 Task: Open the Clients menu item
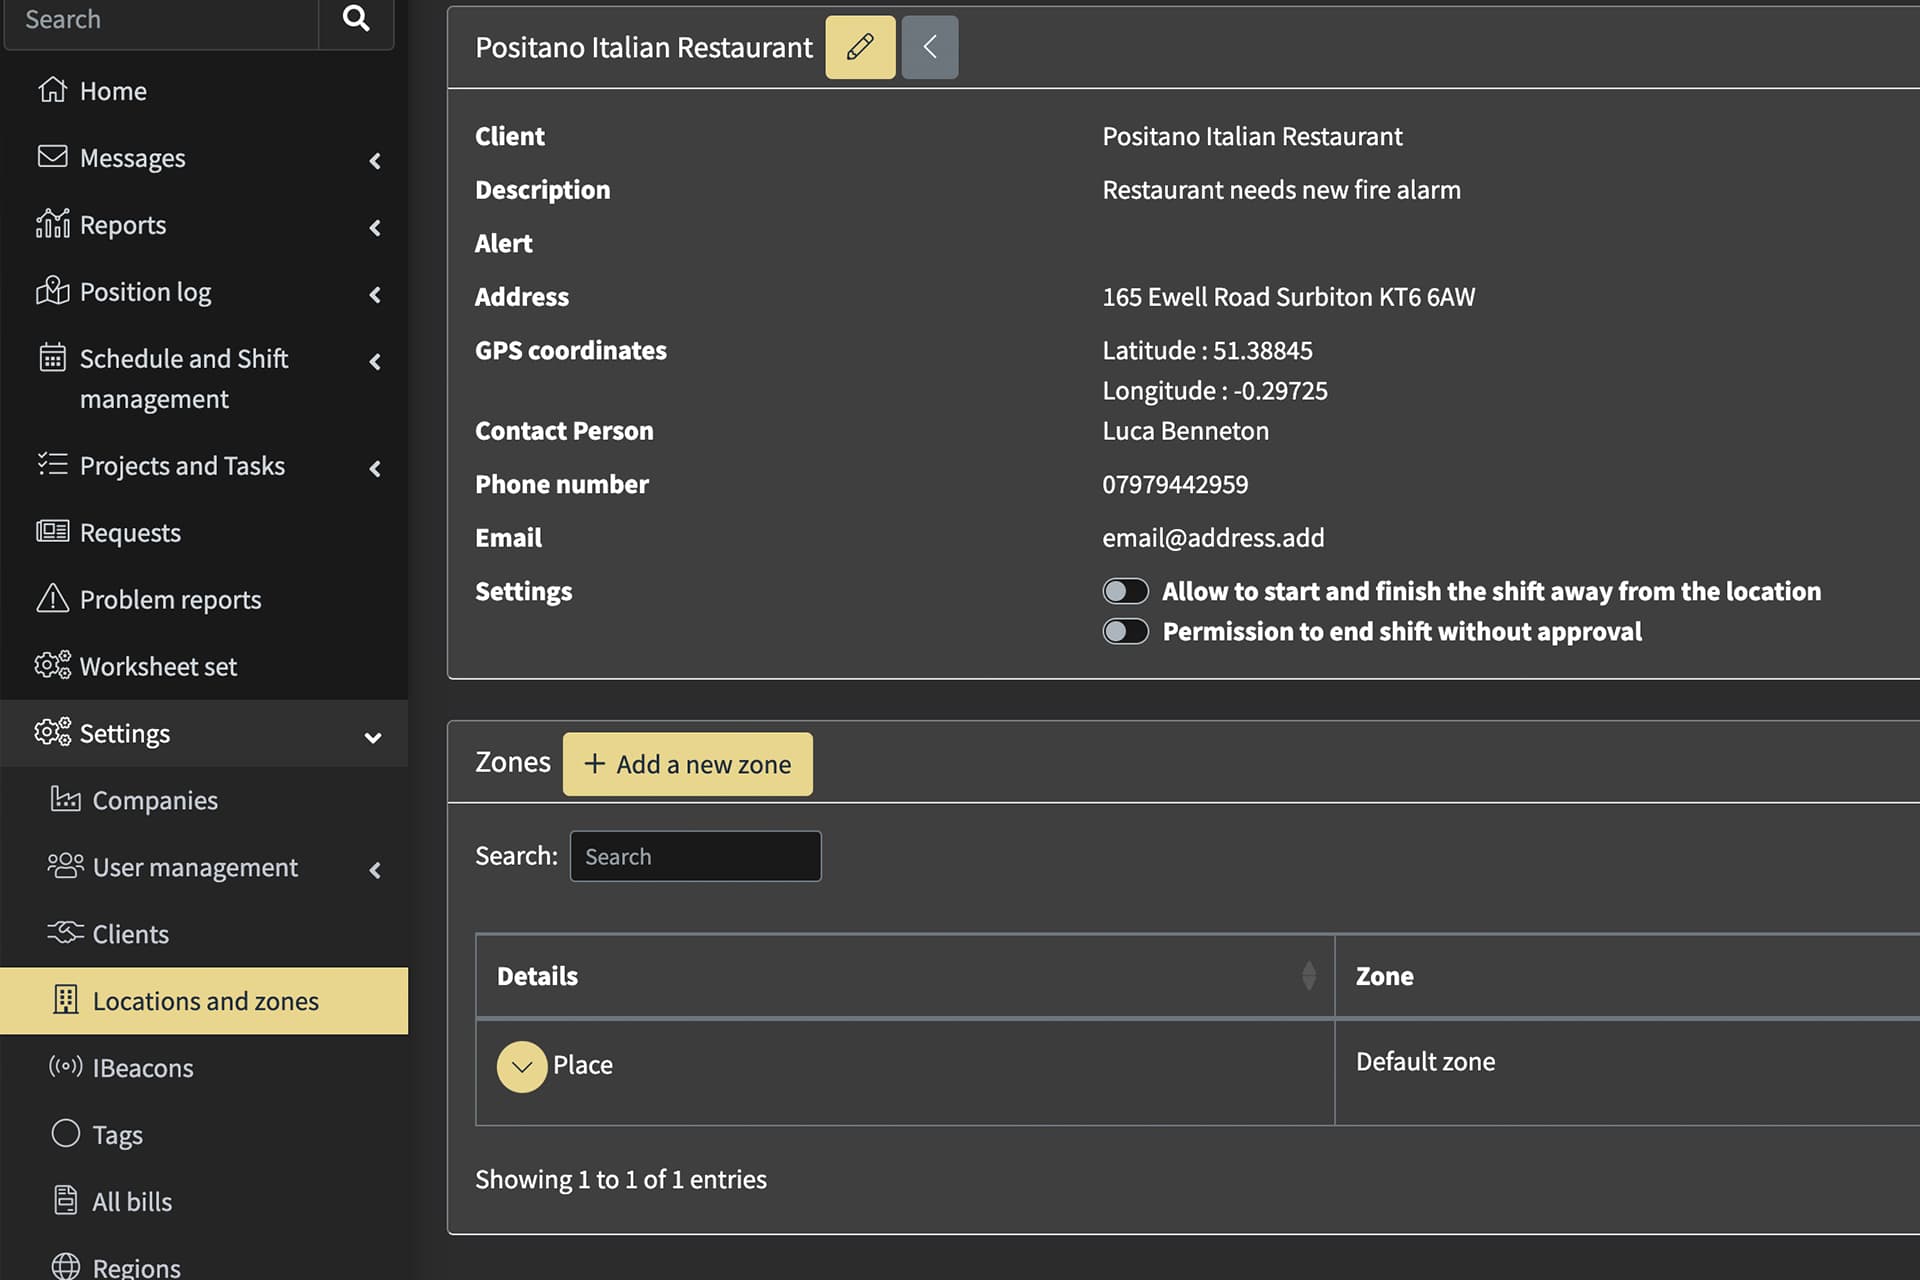point(130,934)
